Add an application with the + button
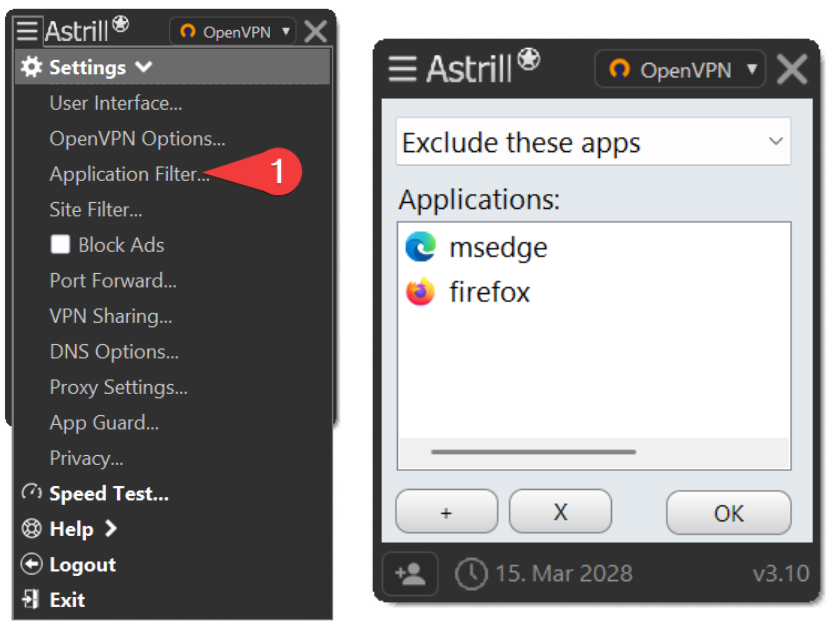The width and height of the screenshot is (832, 624). point(446,513)
